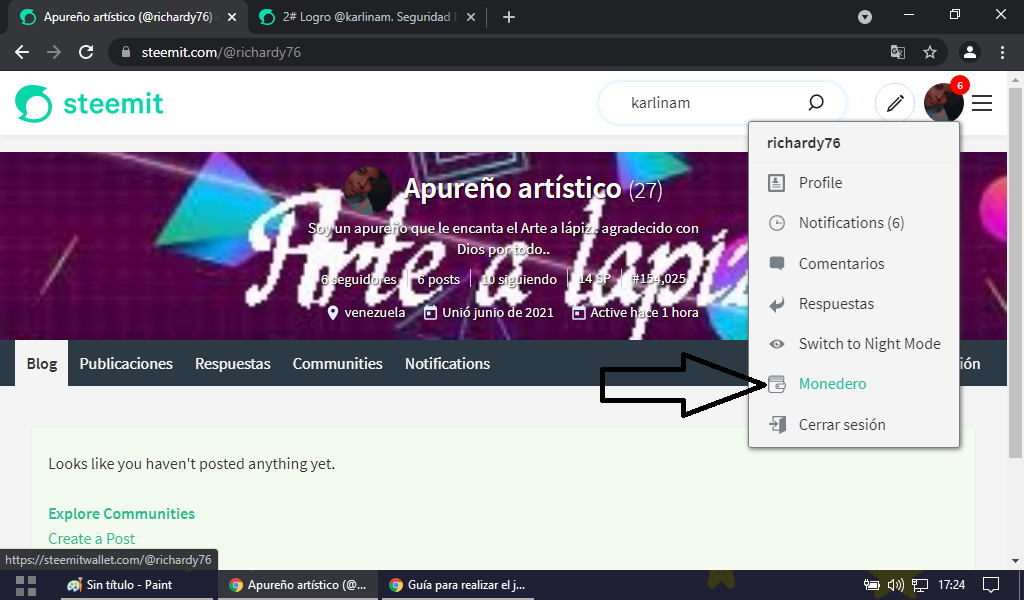Click the address bar URL

[221, 52]
